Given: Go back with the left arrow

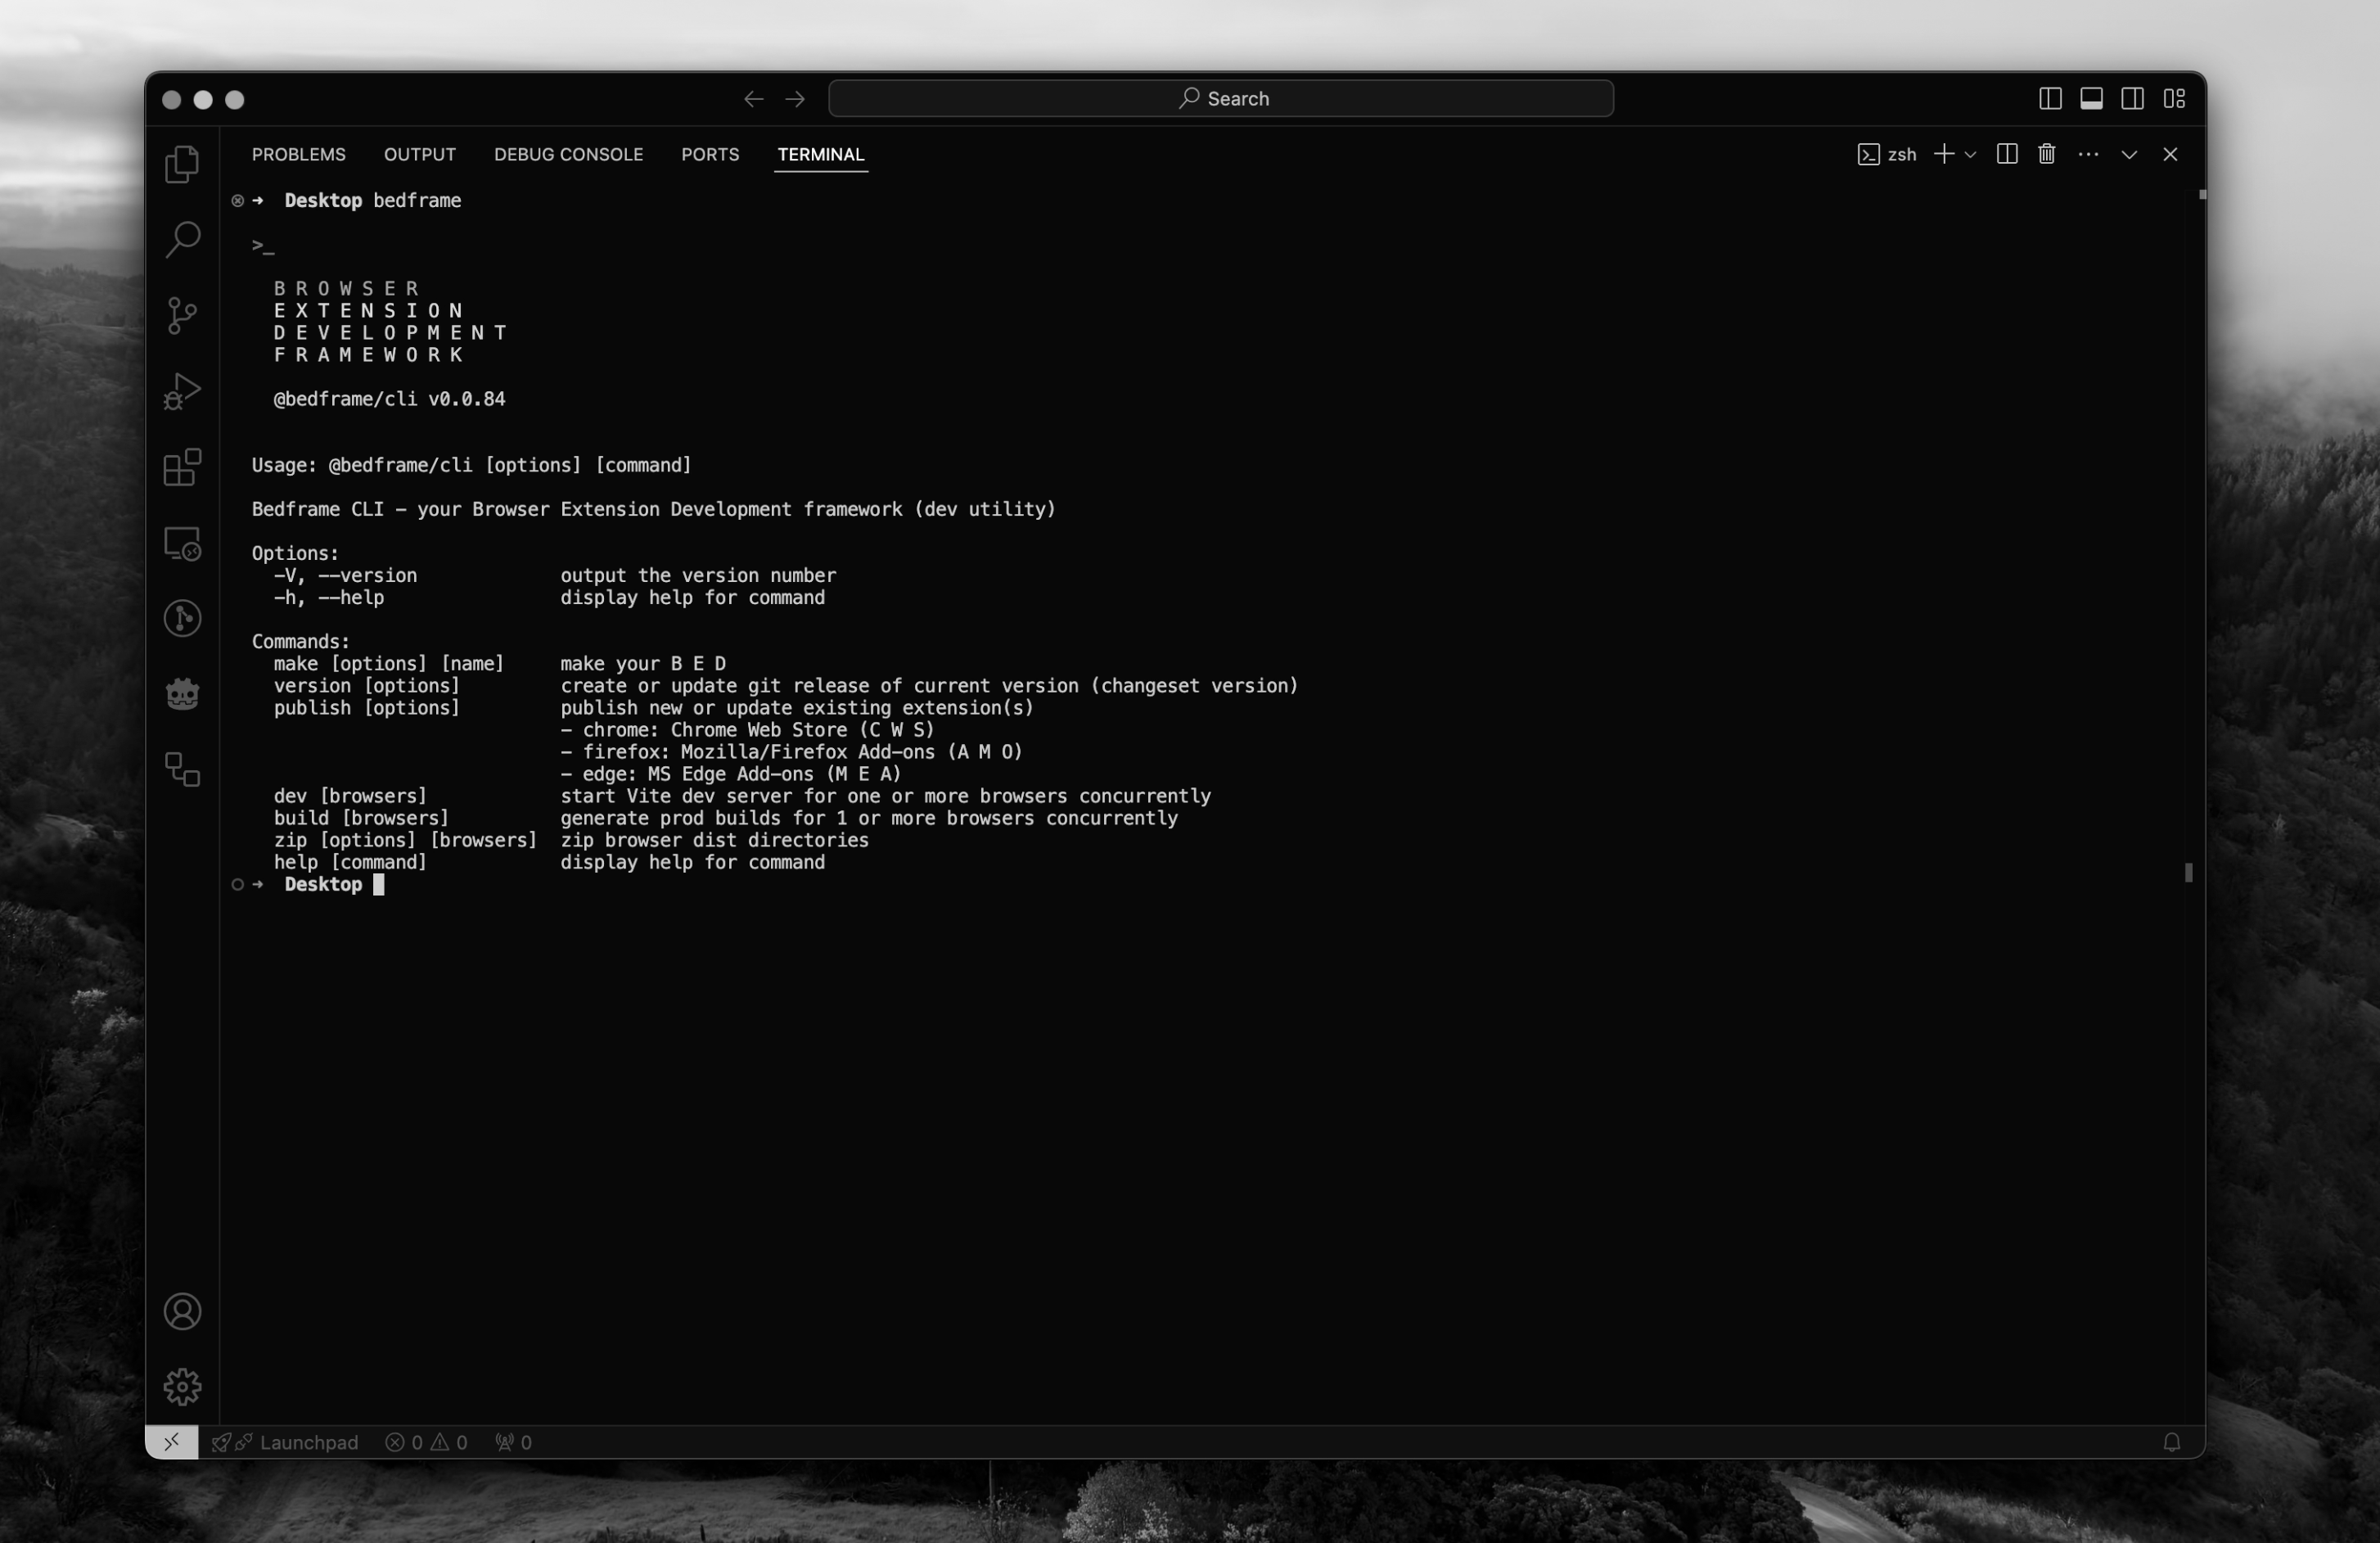Looking at the screenshot, I should (x=754, y=99).
